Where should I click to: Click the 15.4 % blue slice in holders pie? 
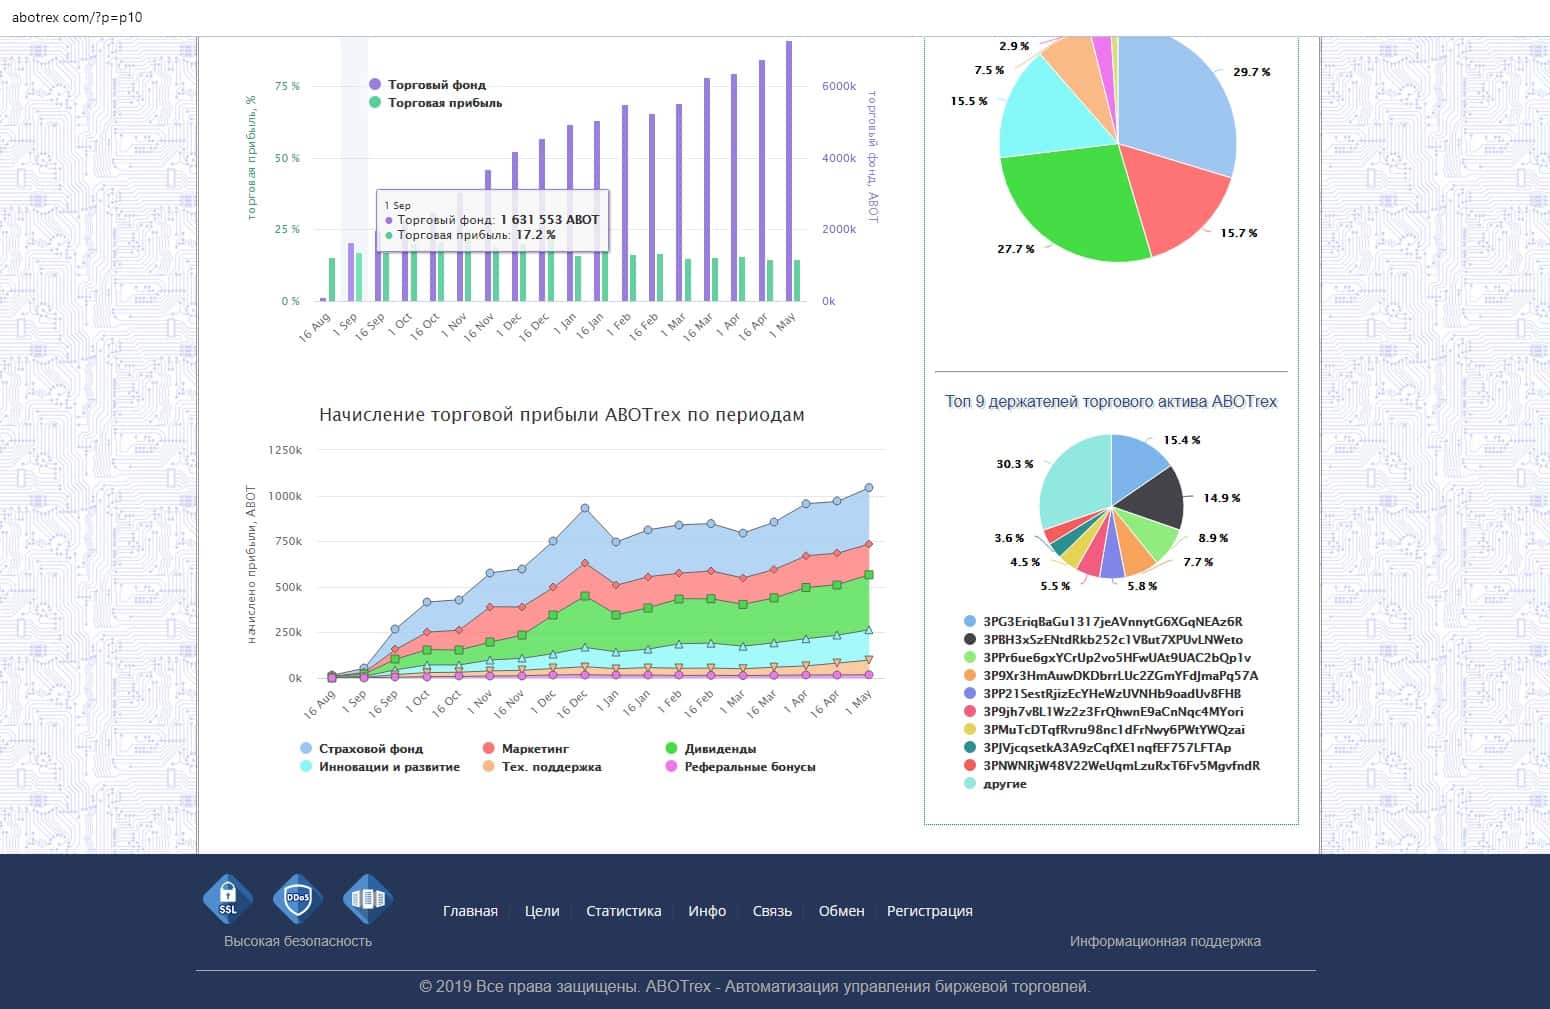point(1135,465)
